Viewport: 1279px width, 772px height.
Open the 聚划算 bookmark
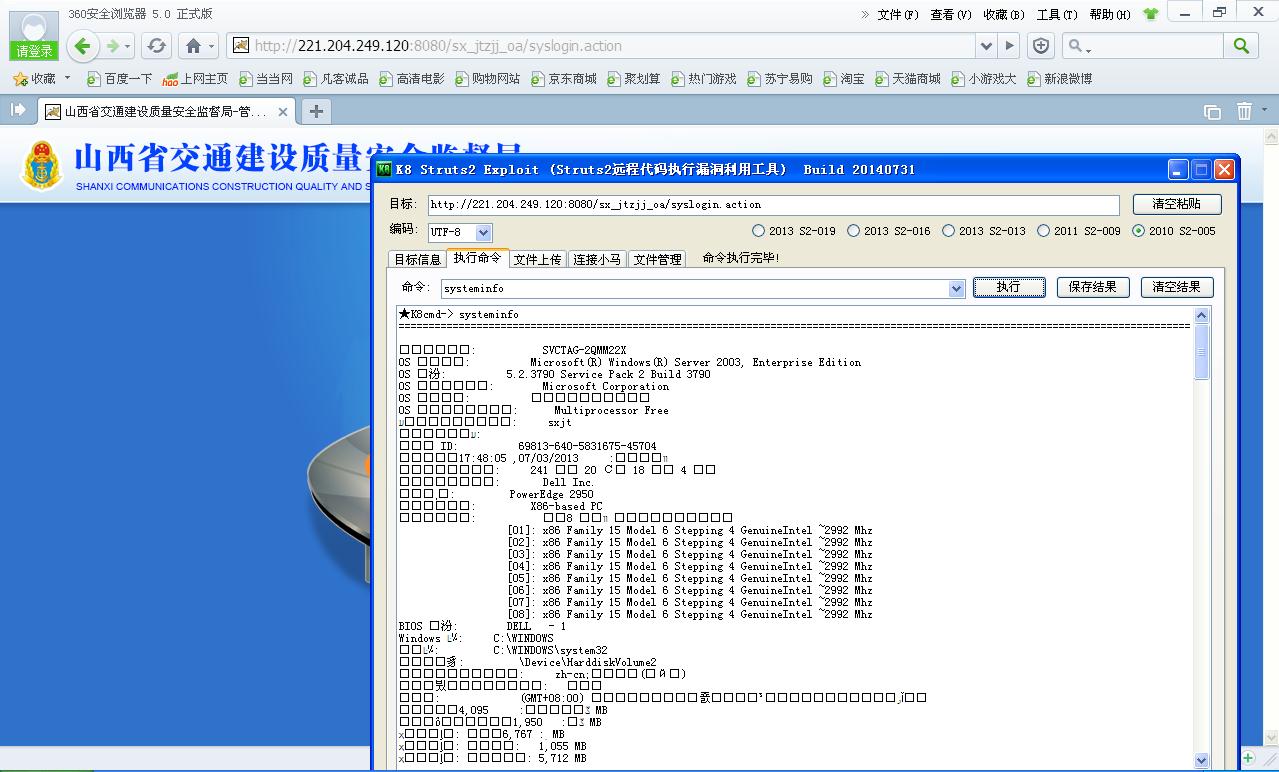(x=634, y=78)
